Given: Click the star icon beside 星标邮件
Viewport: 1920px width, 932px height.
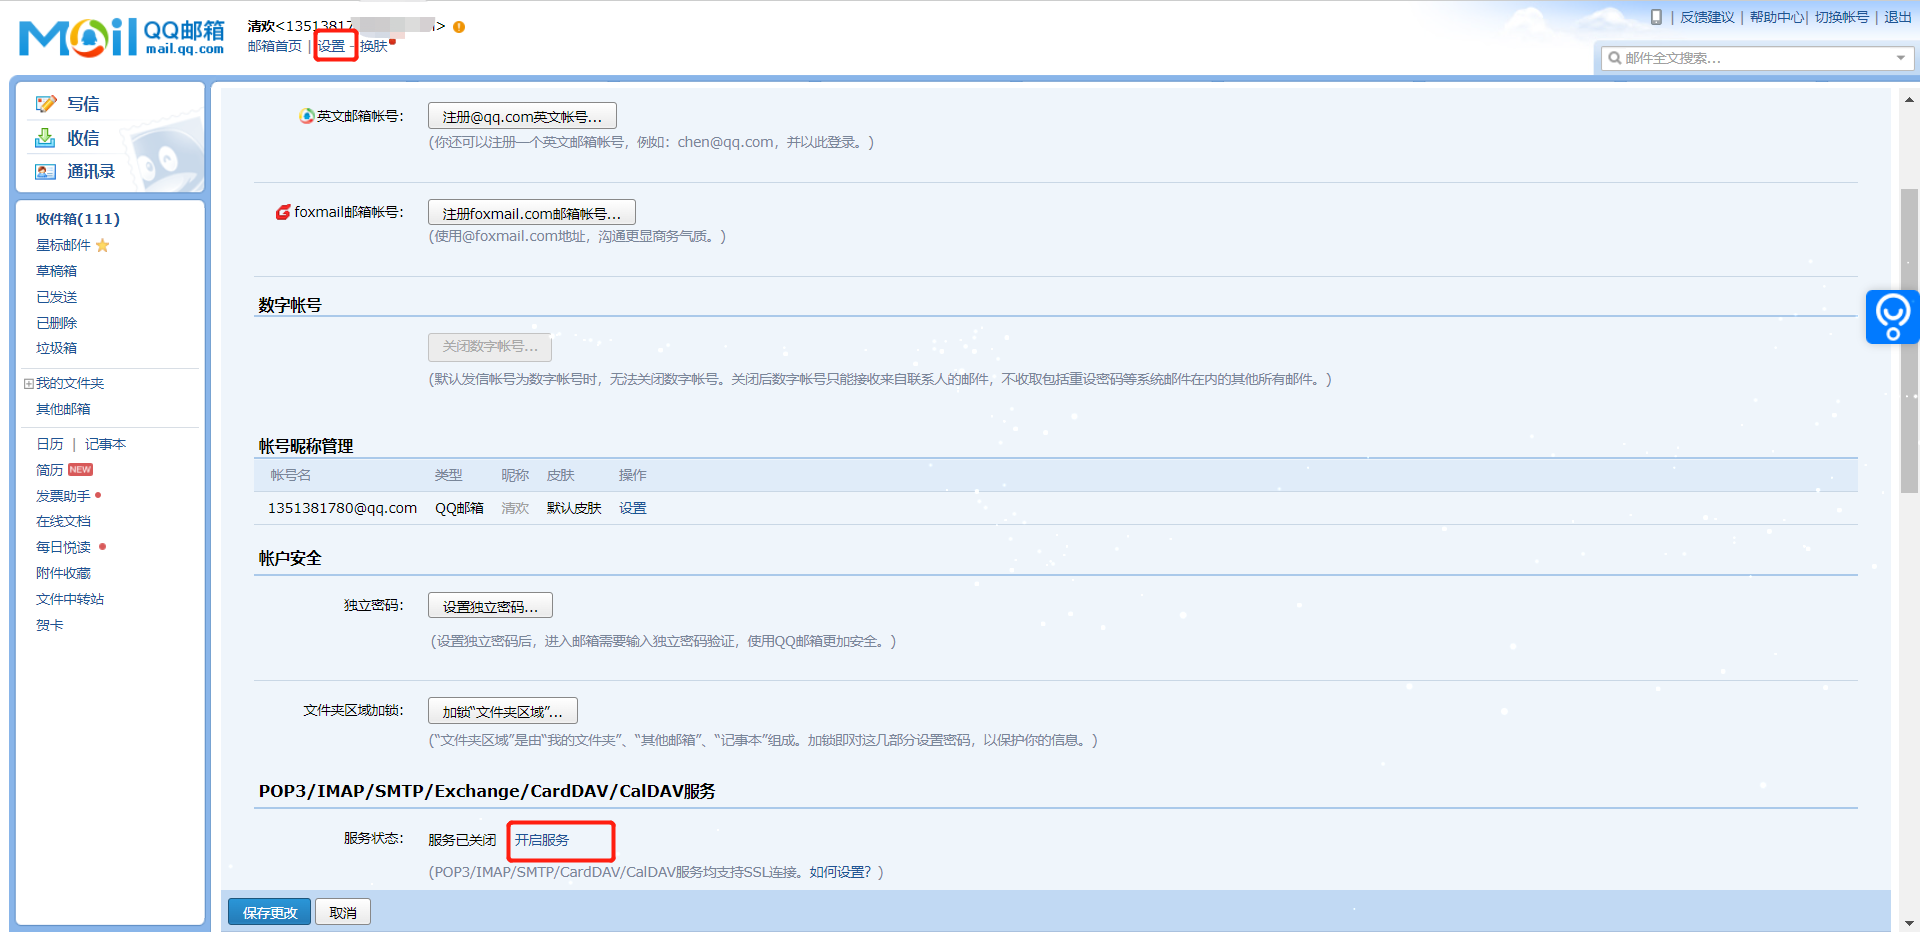Looking at the screenshot, I should [x=102, y=245].
